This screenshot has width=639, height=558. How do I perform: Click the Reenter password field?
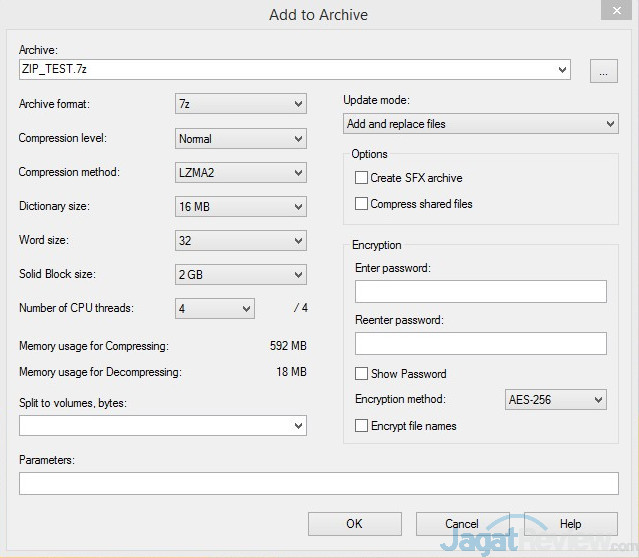click(480, 343)
